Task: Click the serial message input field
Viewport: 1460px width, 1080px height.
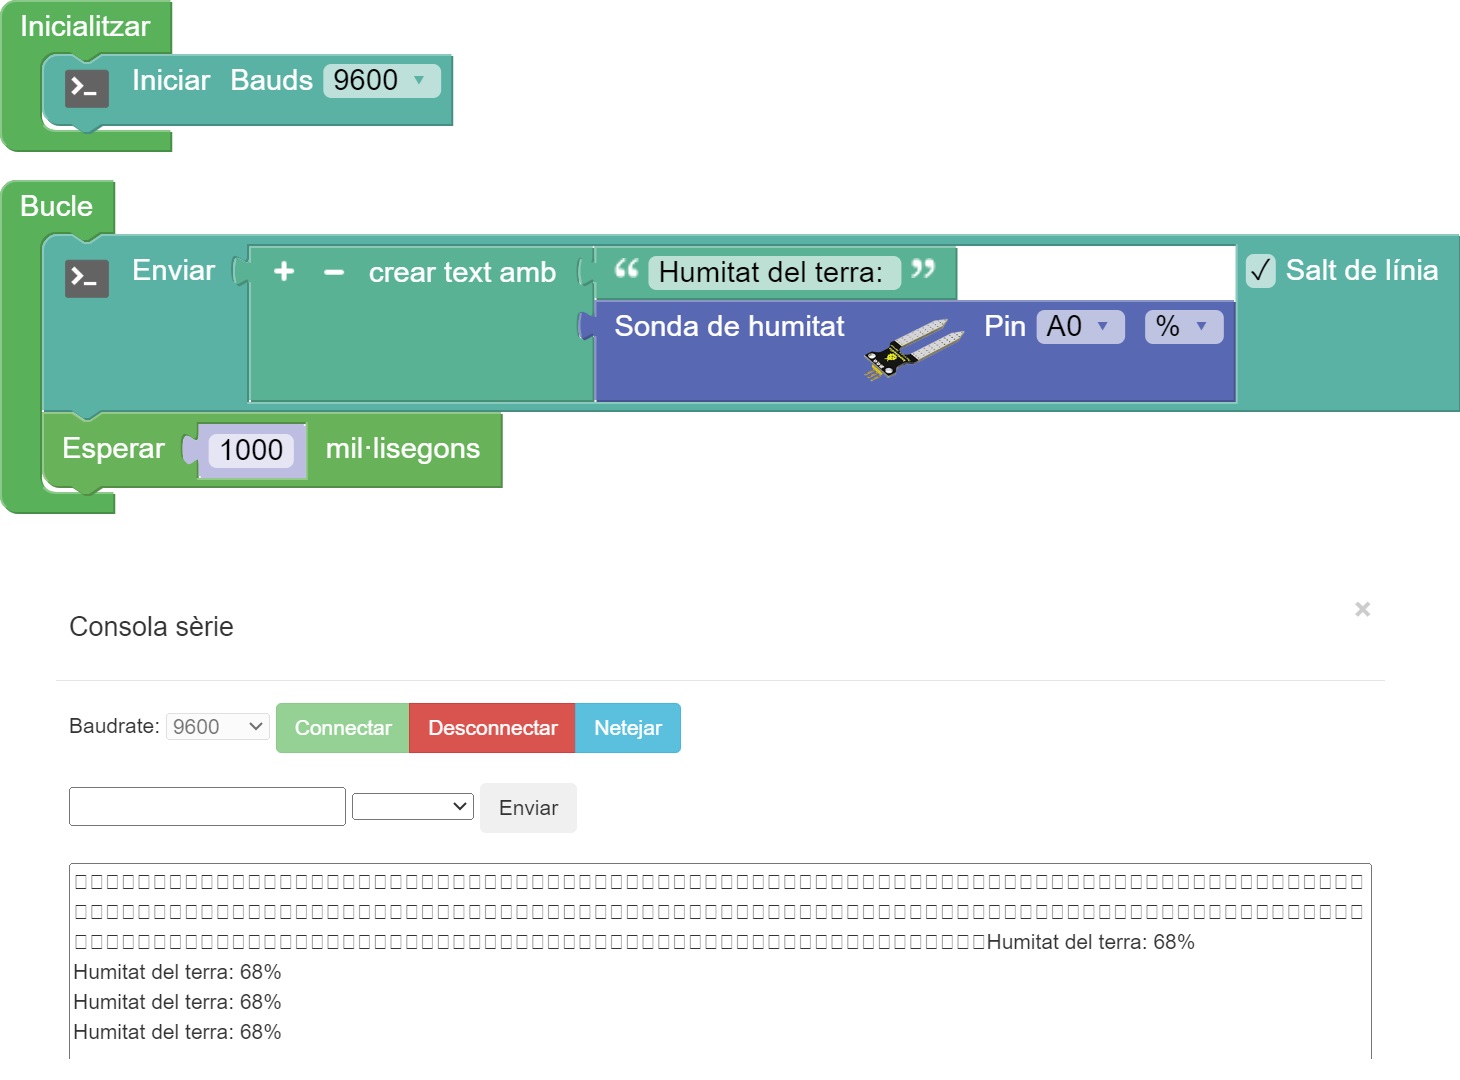Action: tap(207, 806)
